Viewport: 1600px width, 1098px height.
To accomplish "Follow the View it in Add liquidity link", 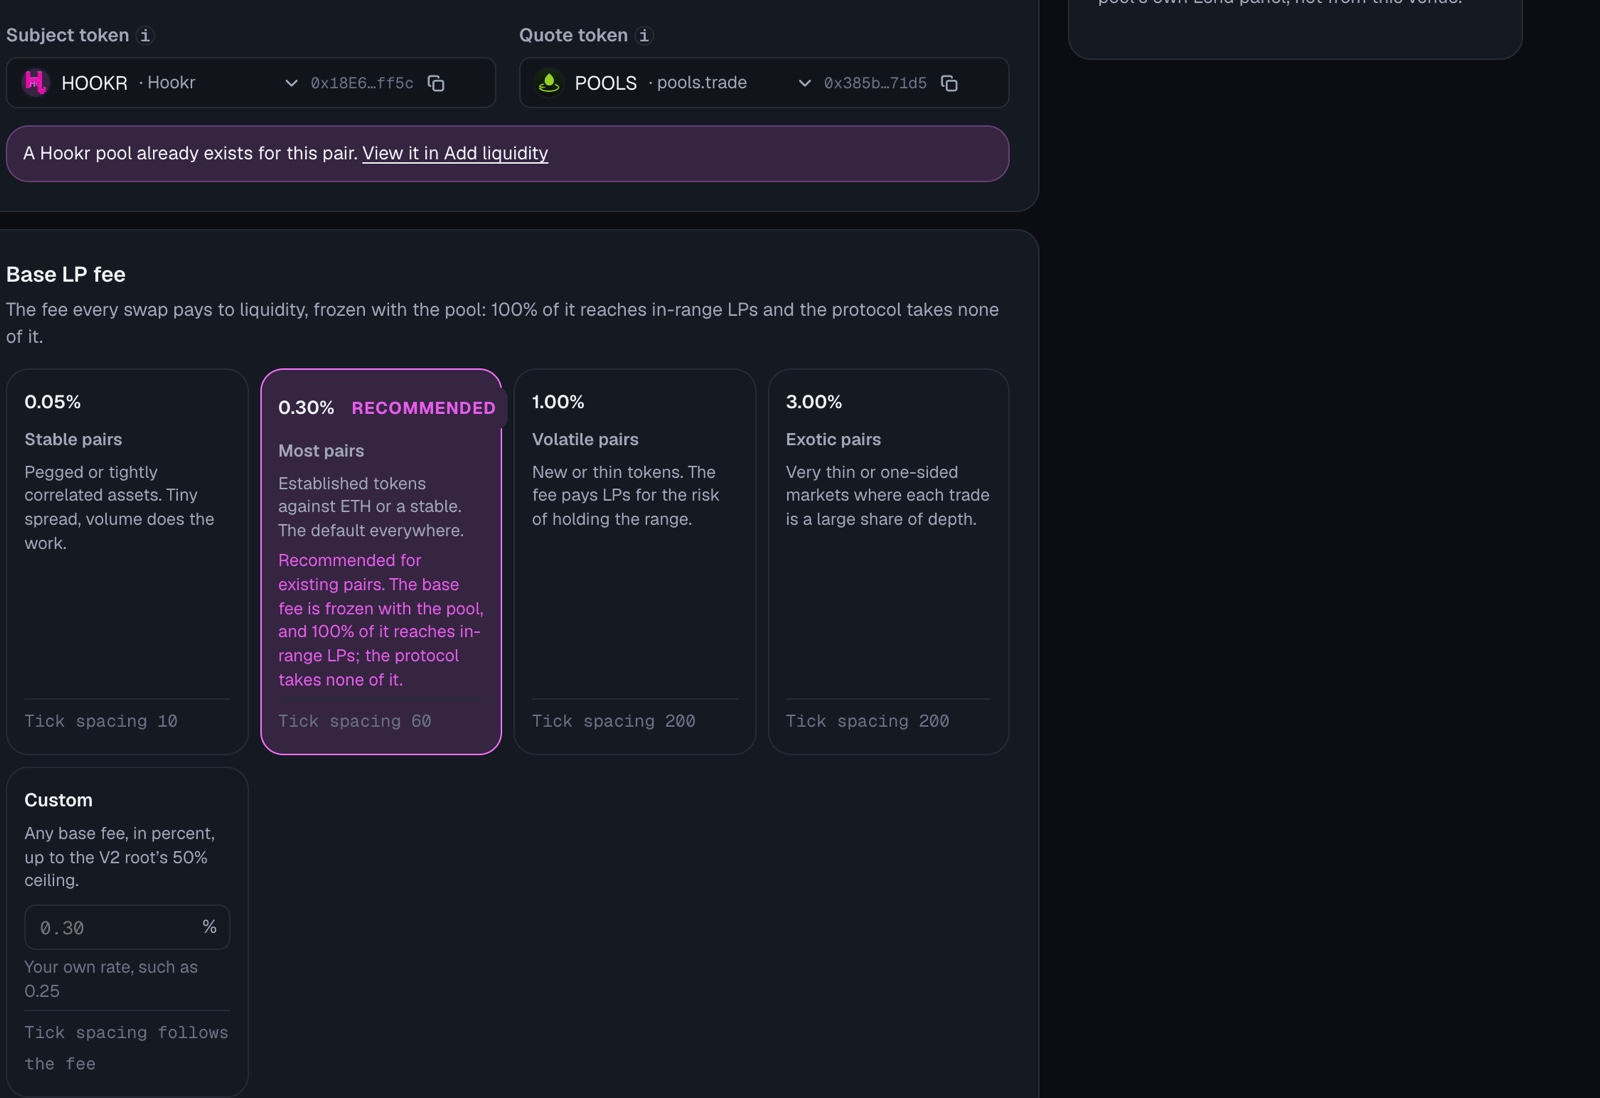I will tap(455, 153).
